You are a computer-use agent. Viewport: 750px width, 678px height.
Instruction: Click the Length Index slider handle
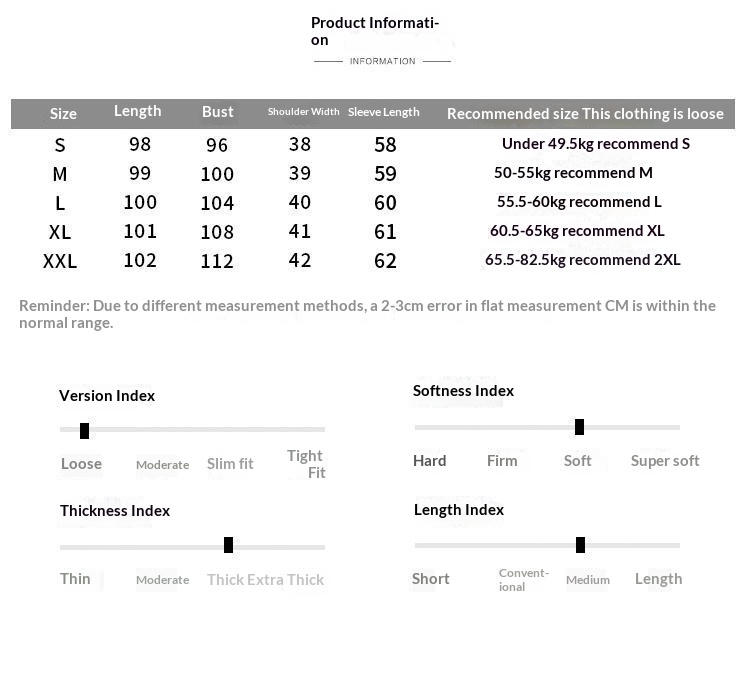pos(580,545)
